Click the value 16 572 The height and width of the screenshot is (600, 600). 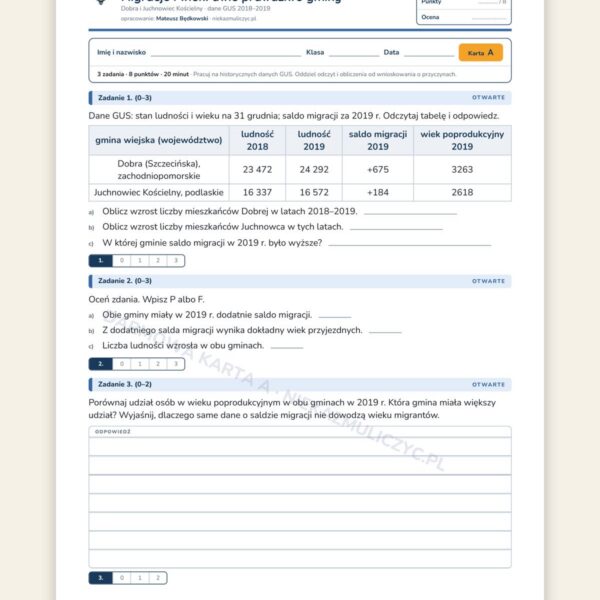pos(314,192)
